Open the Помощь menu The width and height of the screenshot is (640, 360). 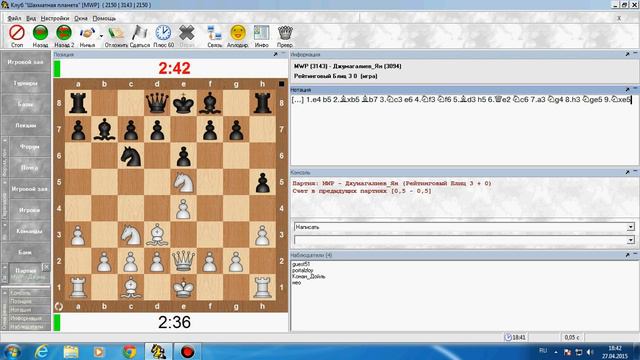(x=104, y=18)
